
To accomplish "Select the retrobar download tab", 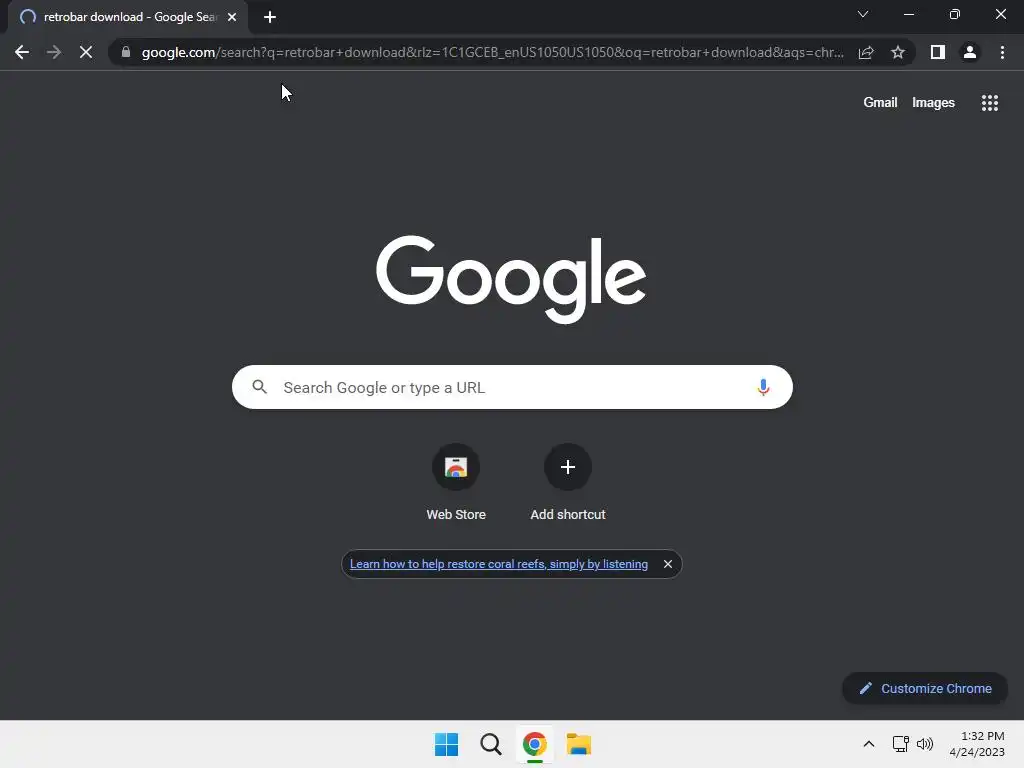I will click(127, 17).
